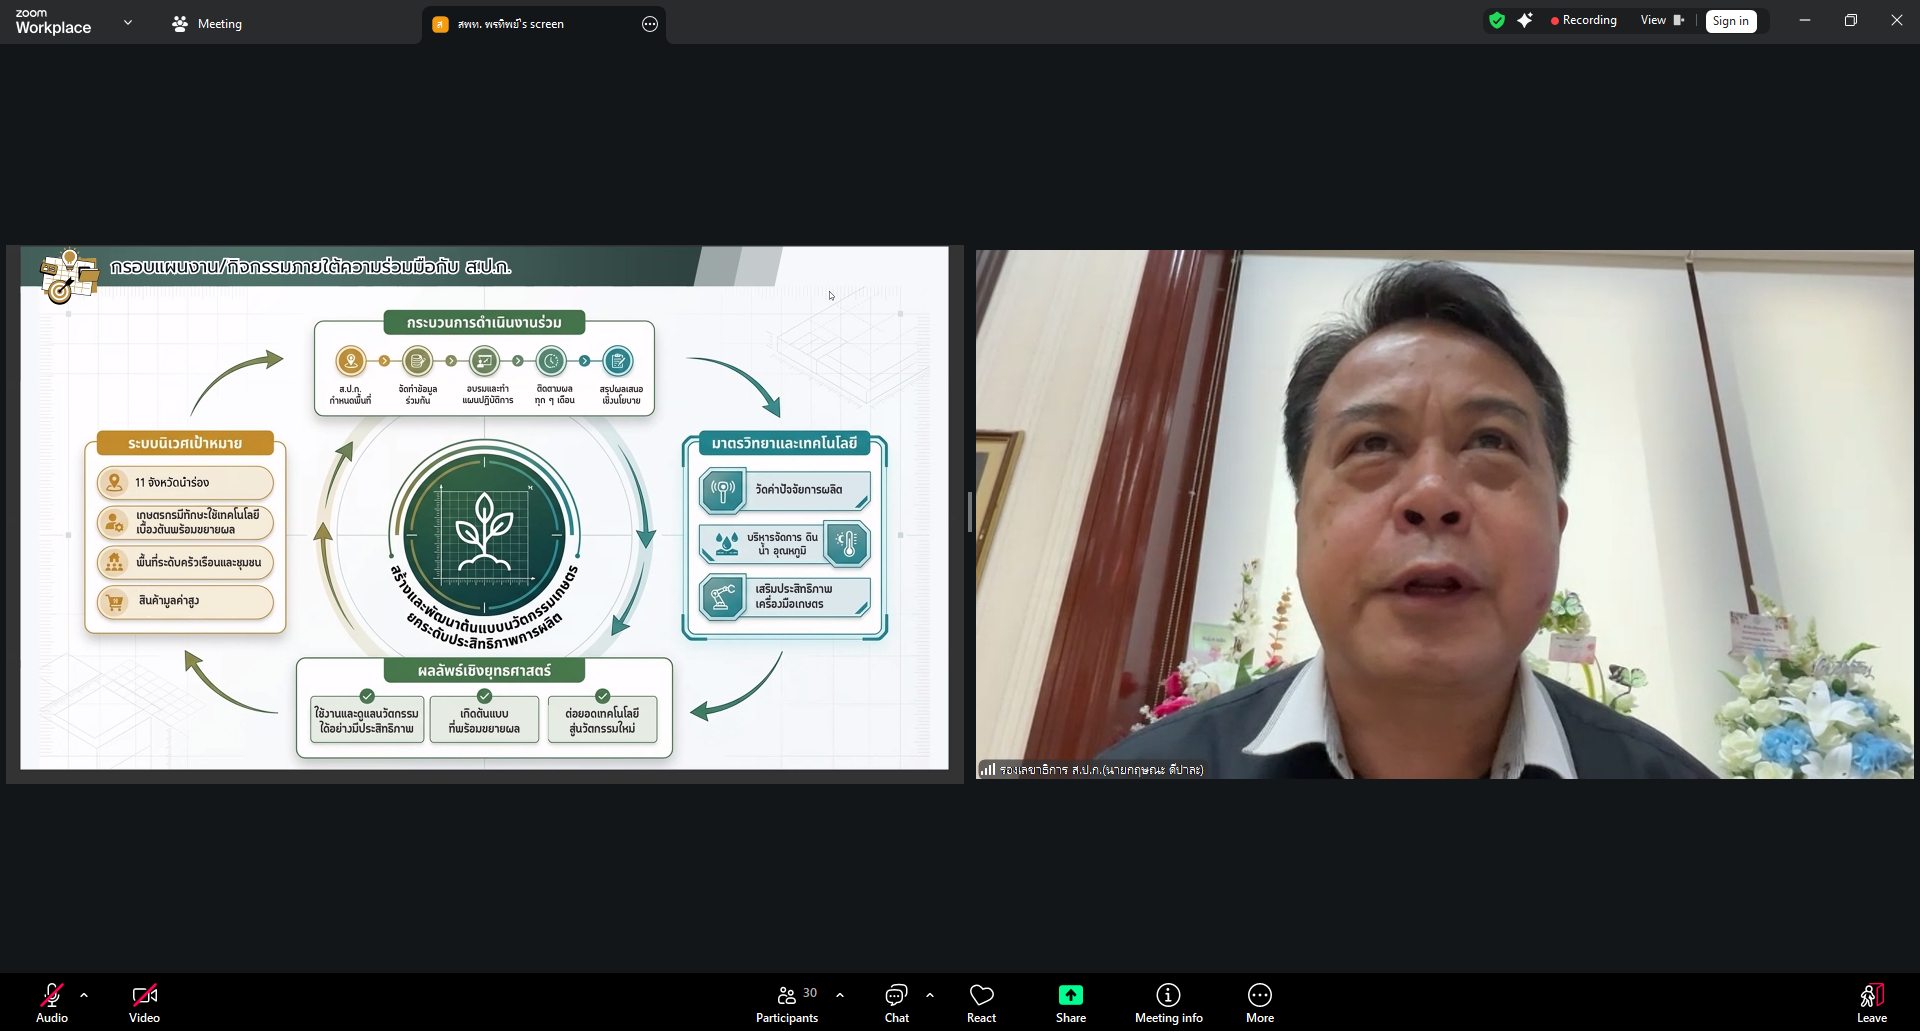This screenshot has height=1032, width=1920.
Task: Click the green encryption shield icon
Action: [x=1496, y=20]
